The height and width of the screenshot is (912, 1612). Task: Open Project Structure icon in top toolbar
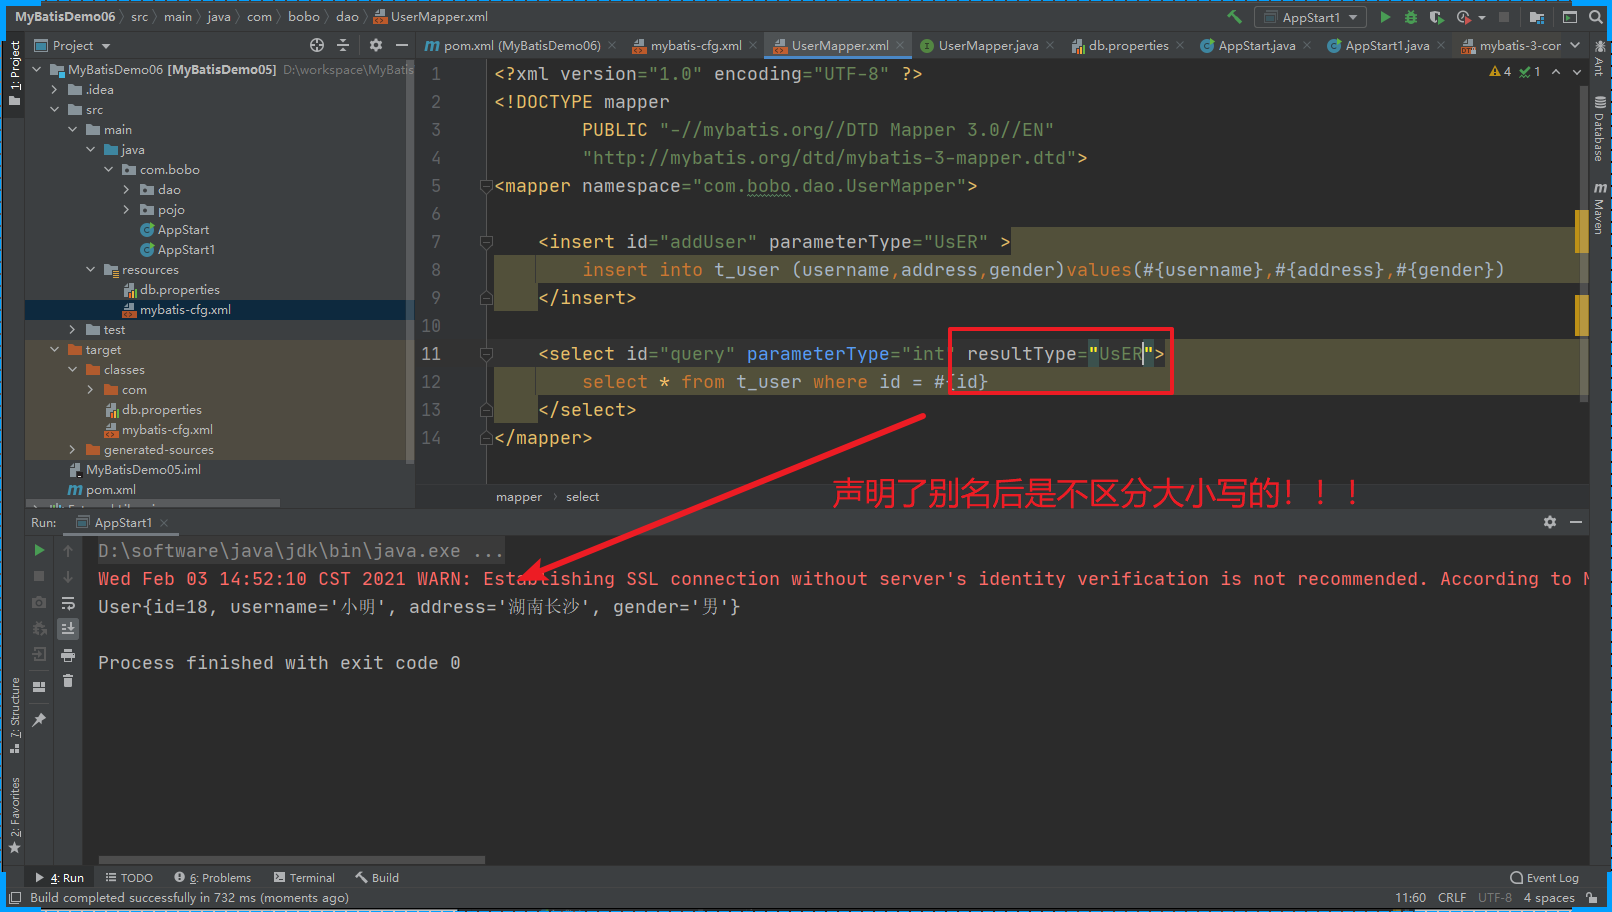[1537, 17]
